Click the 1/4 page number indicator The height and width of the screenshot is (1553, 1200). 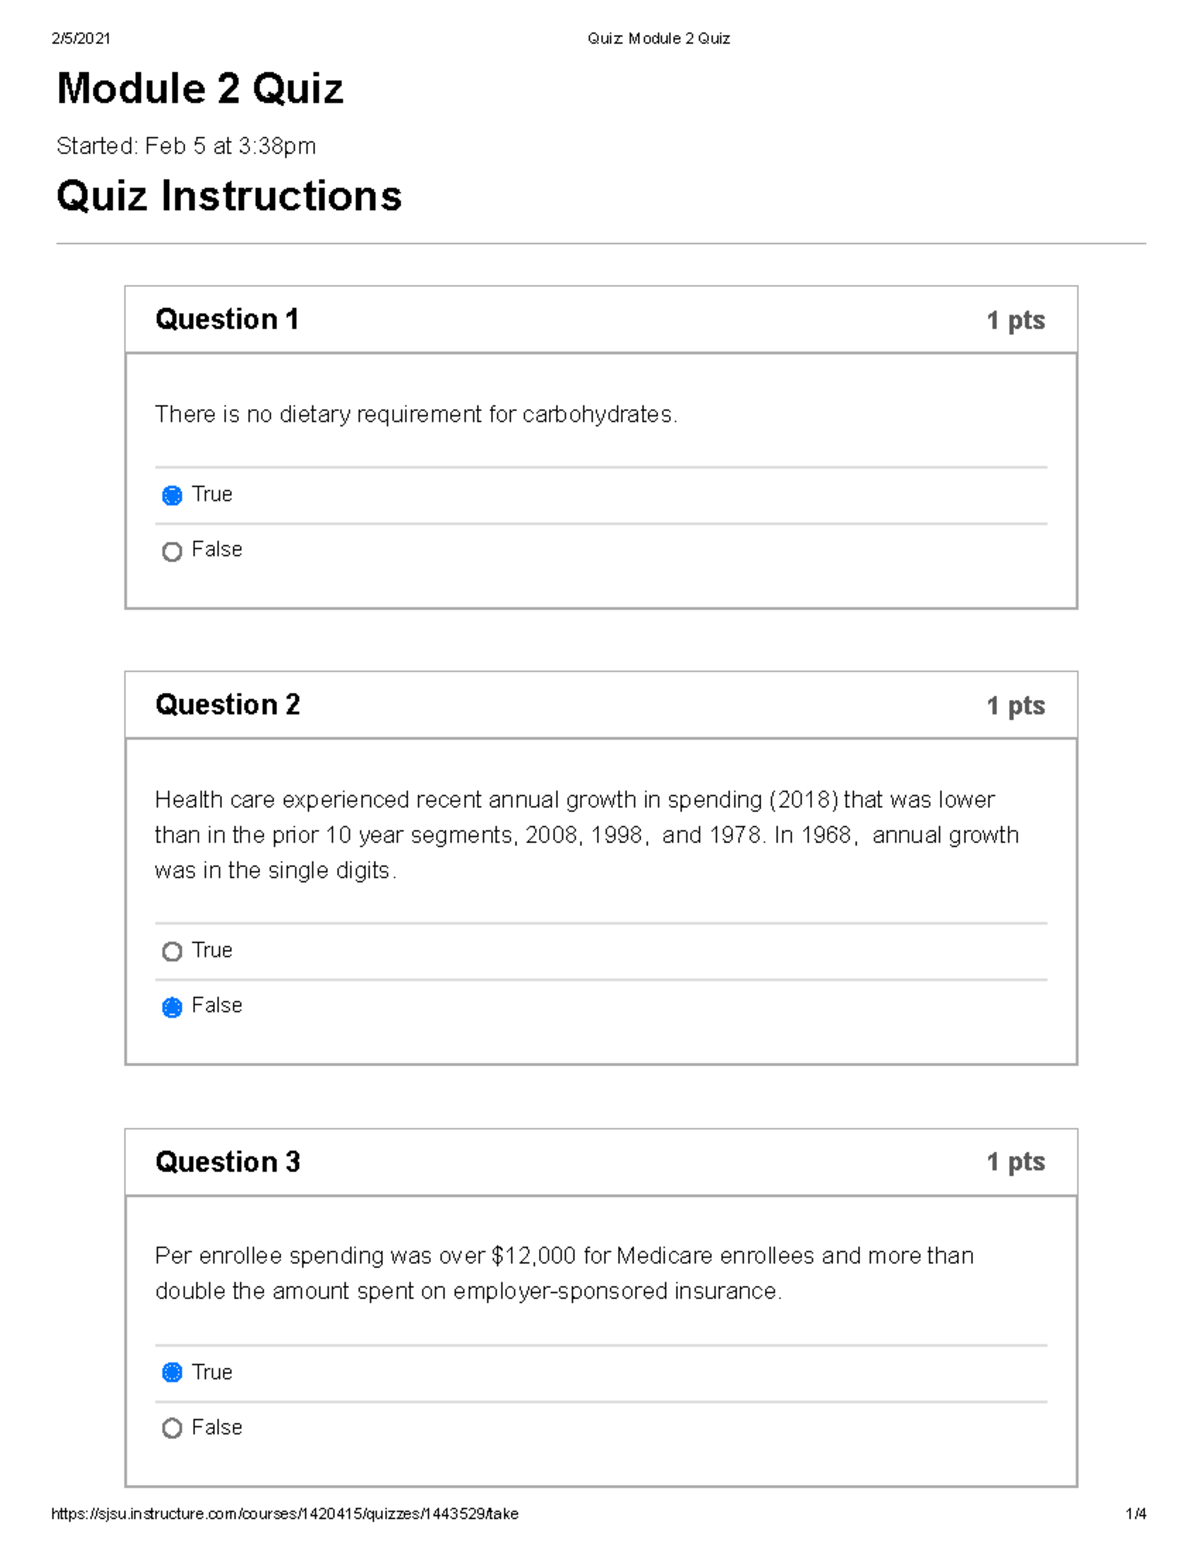coord(1135,1514)
